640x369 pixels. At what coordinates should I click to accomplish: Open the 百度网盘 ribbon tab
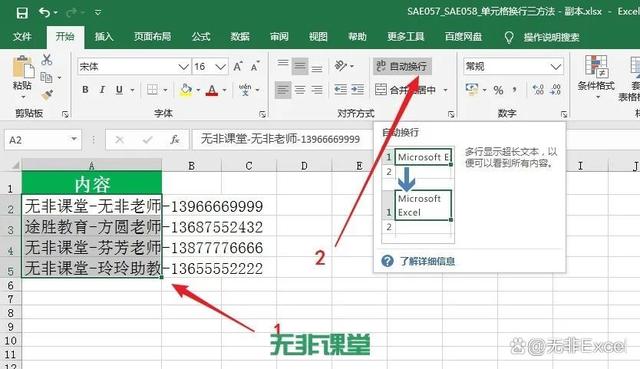(463, 37)
